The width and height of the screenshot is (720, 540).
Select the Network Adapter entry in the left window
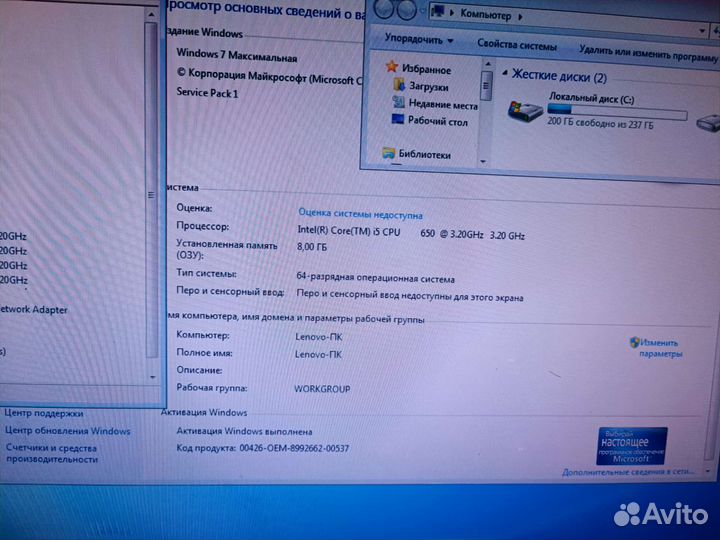click(34, 309)
